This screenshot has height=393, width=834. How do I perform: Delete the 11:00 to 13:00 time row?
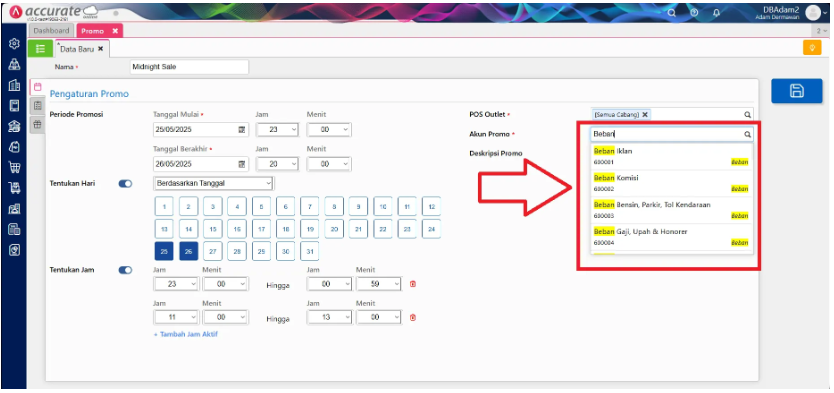(413, 317)
